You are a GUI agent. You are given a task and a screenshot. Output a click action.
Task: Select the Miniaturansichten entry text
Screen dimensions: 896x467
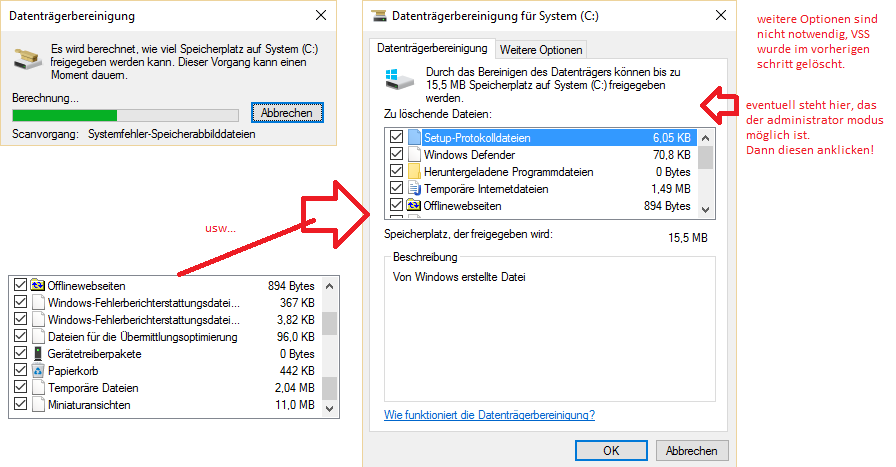tap(89, 405)
